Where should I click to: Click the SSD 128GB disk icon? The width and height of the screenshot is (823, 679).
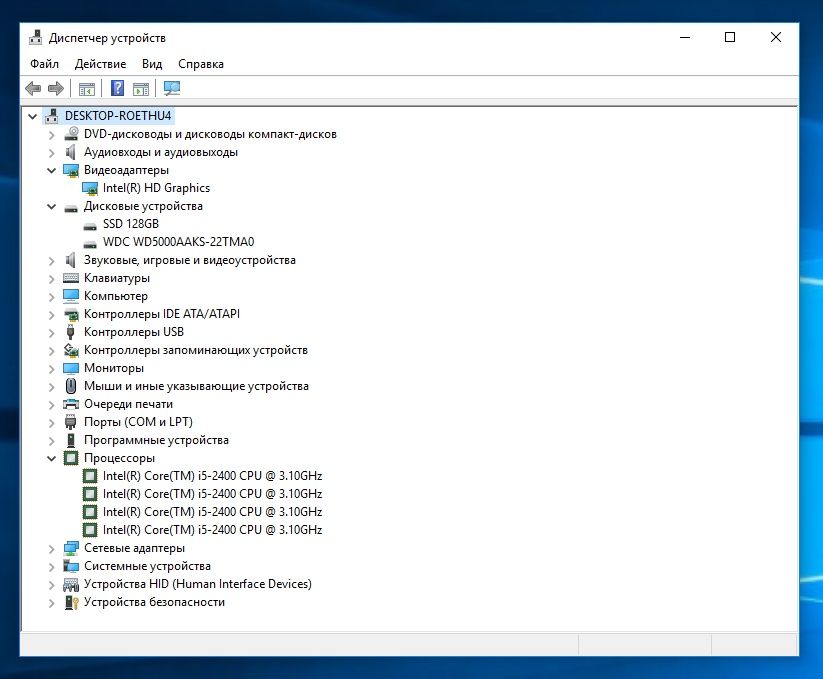click(x=90, y=226)
